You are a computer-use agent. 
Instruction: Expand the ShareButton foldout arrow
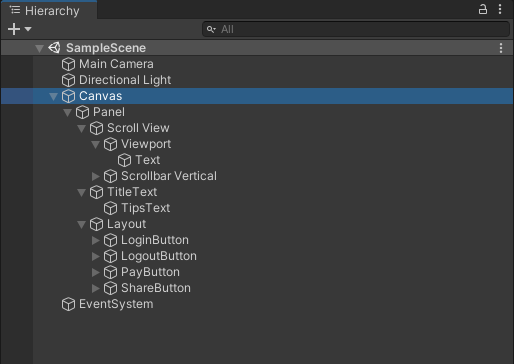(x=96, y=288)
